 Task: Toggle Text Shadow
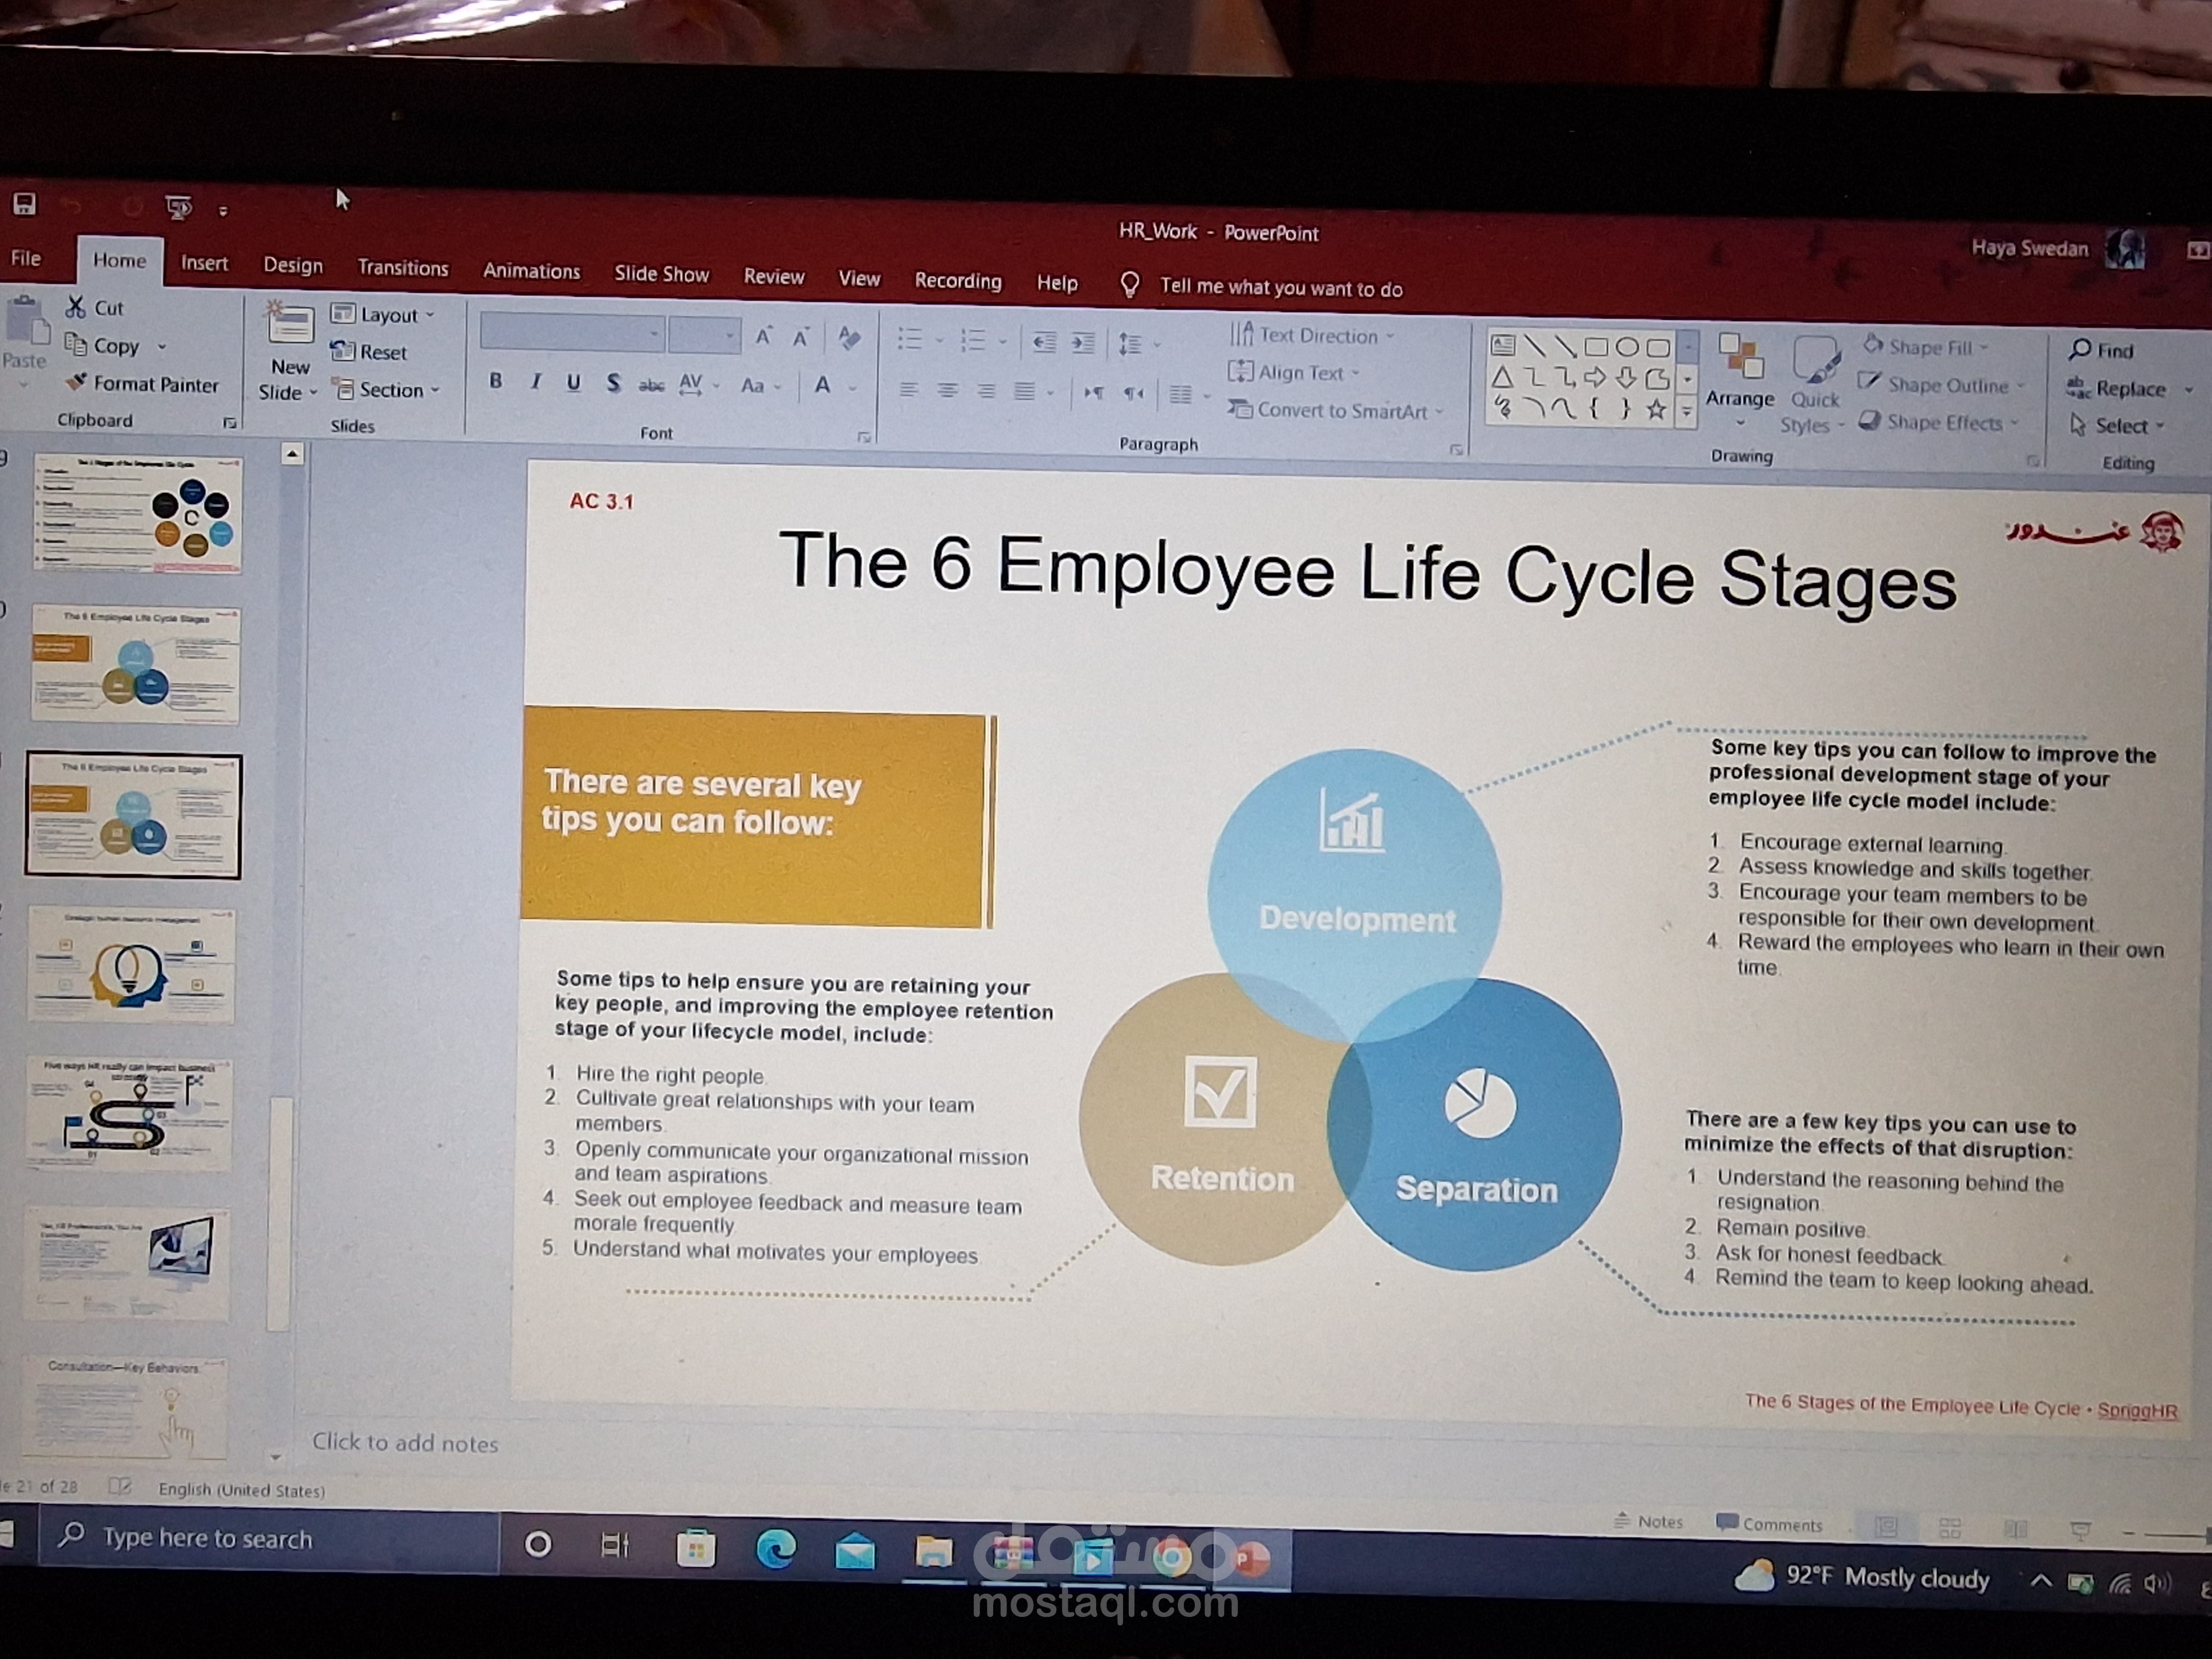(614, 384)
